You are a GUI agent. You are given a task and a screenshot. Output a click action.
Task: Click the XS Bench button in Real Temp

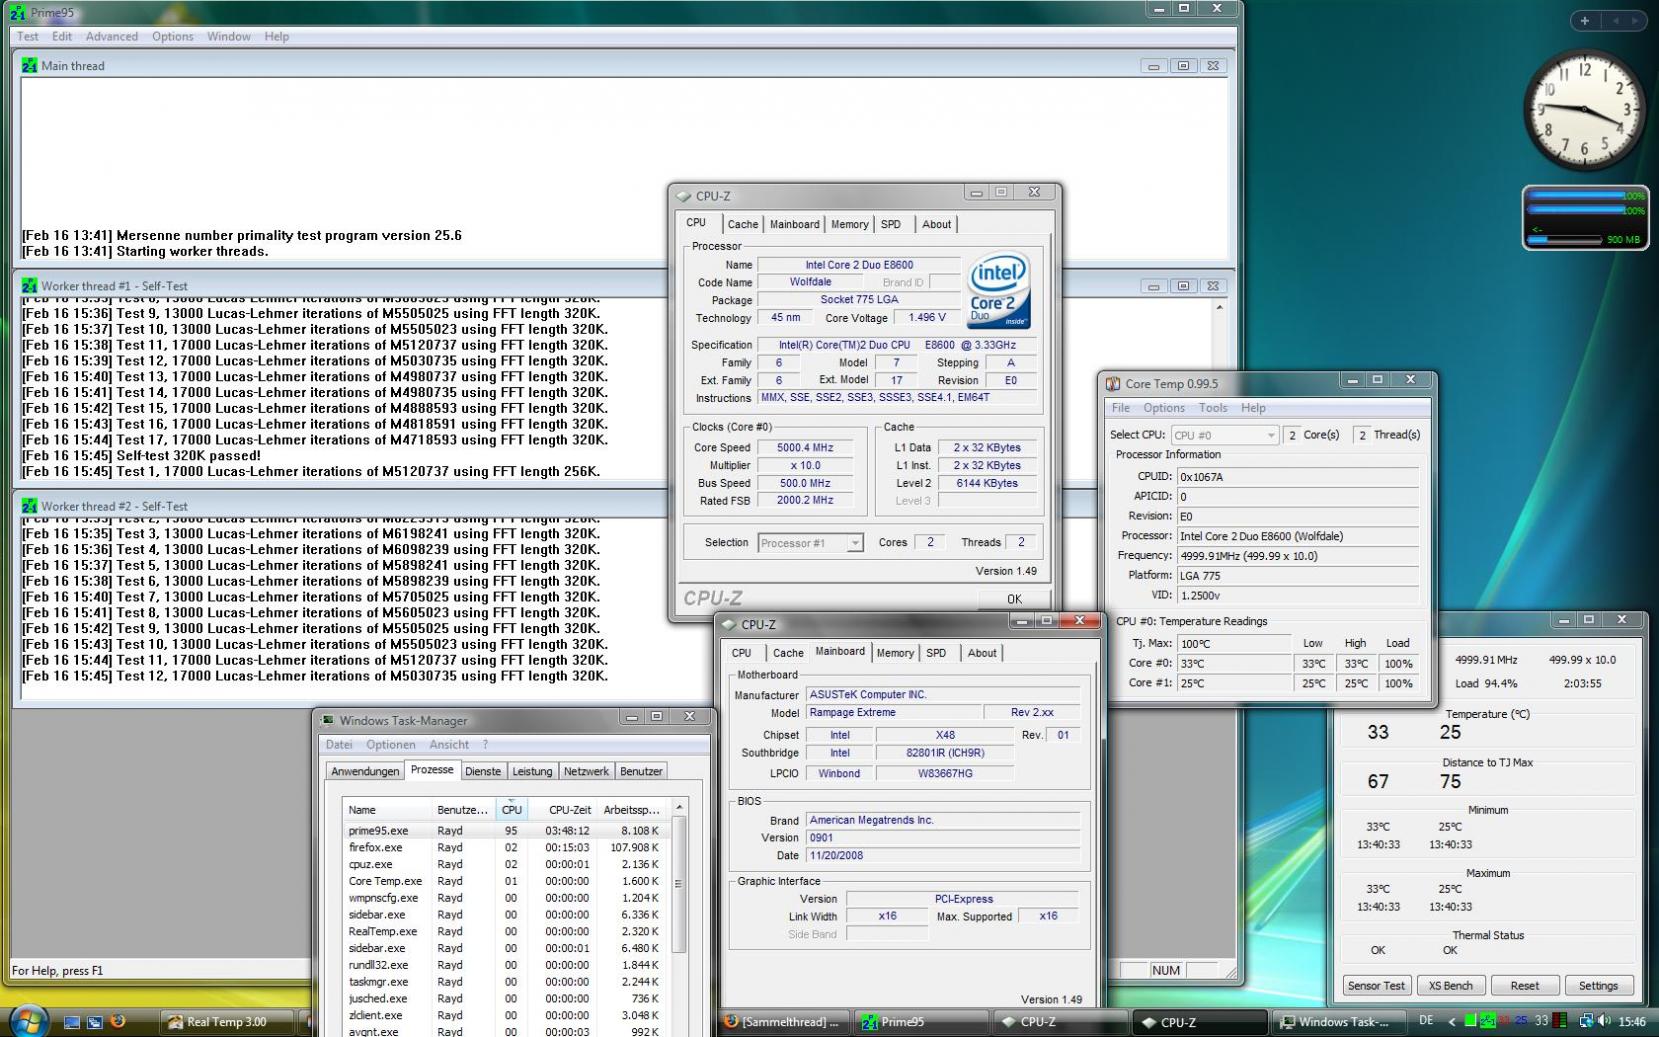pos(1450,985)
